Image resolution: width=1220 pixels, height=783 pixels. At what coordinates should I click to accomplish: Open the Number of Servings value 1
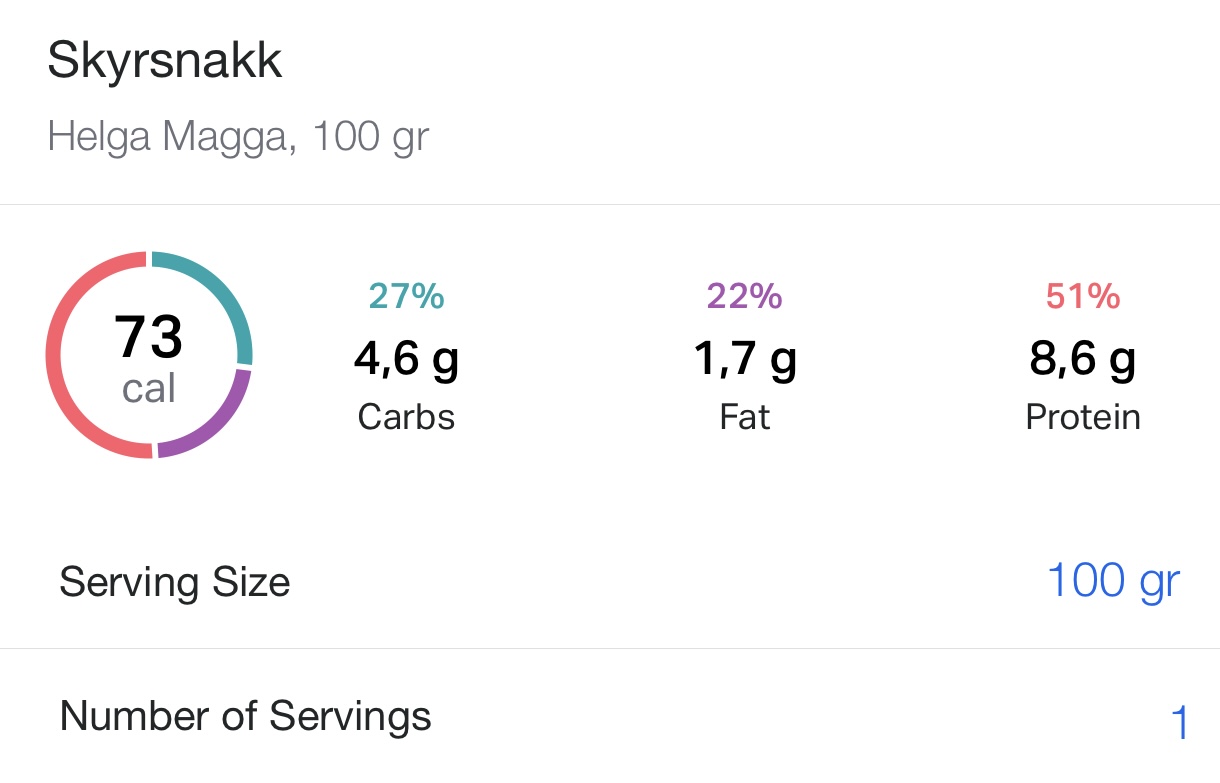point(1178,722)
